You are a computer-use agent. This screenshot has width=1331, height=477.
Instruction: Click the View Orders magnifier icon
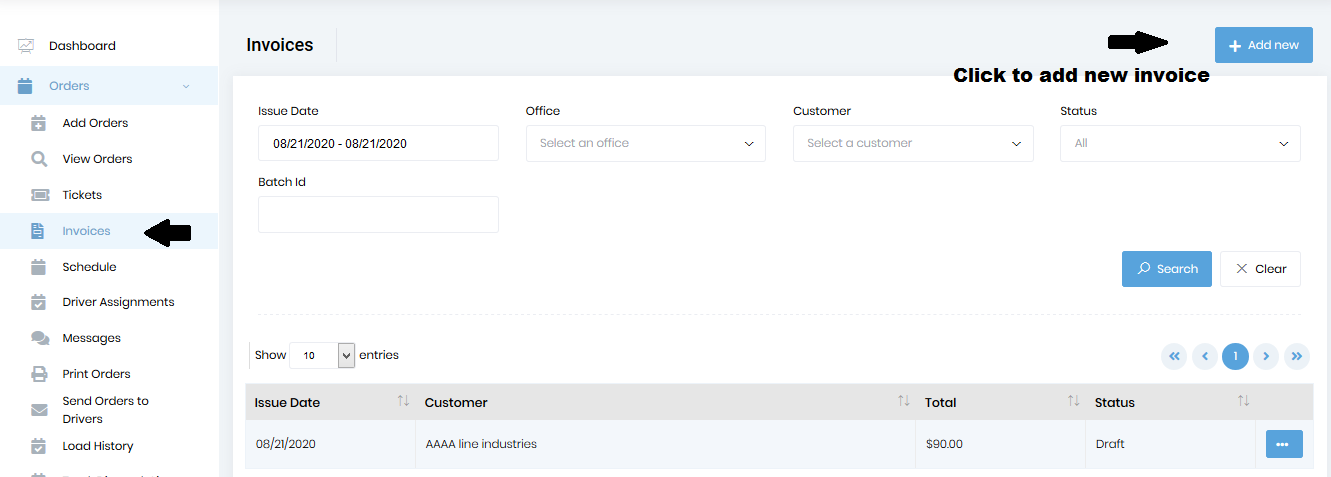pyautogui.click(x=39, y=159)
